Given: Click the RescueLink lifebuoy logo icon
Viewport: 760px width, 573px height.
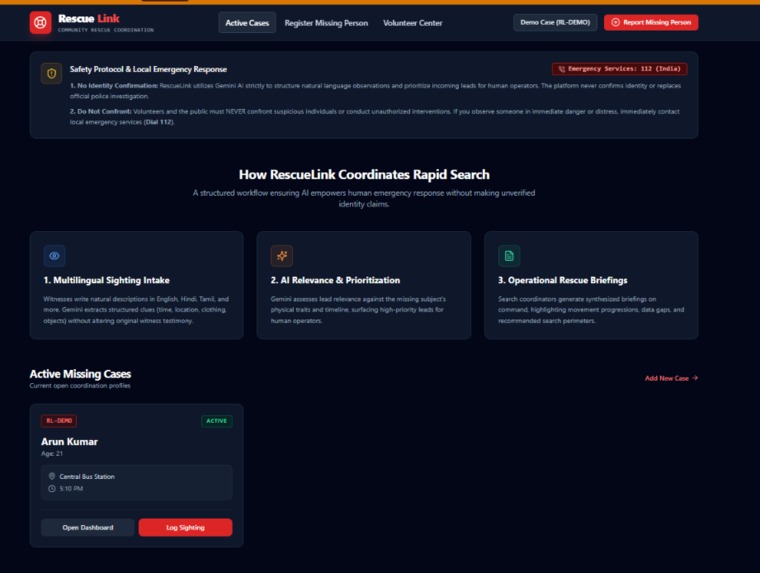Looking at the screenshot, I should (x=40, y=22).
